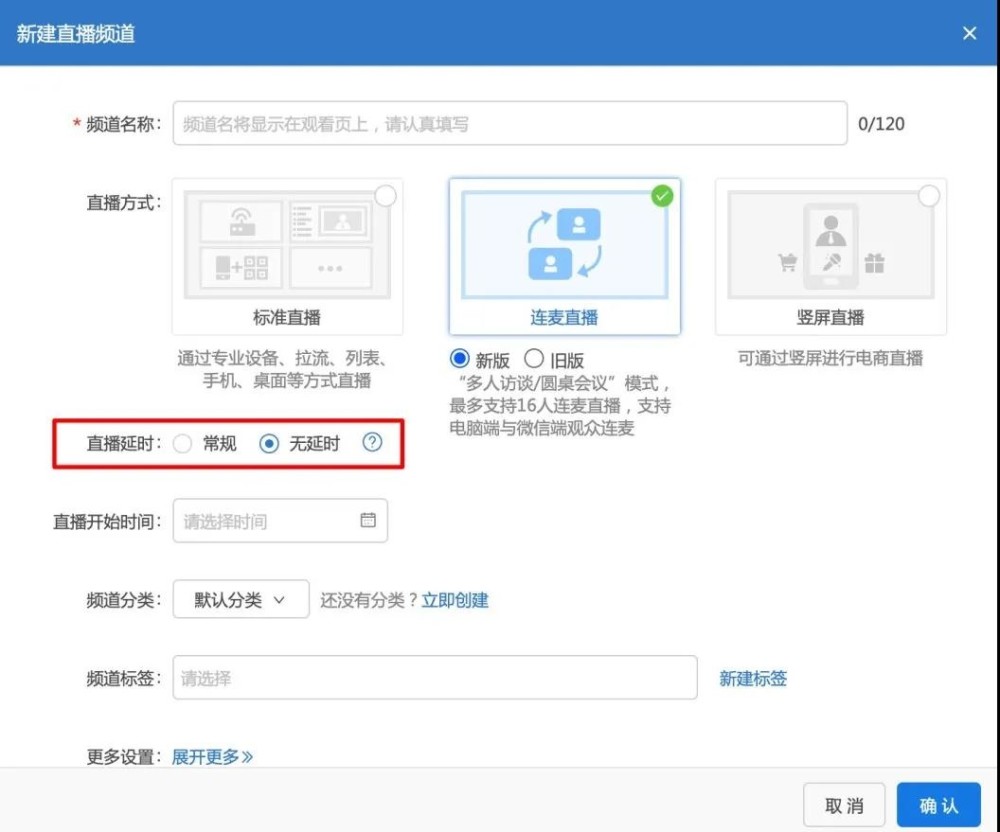This screenshot has width=1000, height=832.
Task: Click the 竖屏直播 phone illustration
Action: [830, 244]
